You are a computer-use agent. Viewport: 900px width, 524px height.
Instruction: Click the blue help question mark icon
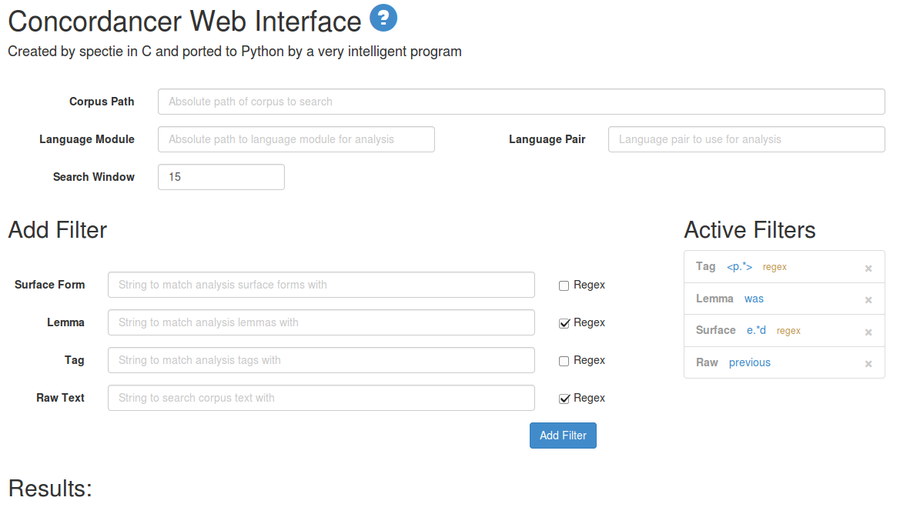[383, 18]
